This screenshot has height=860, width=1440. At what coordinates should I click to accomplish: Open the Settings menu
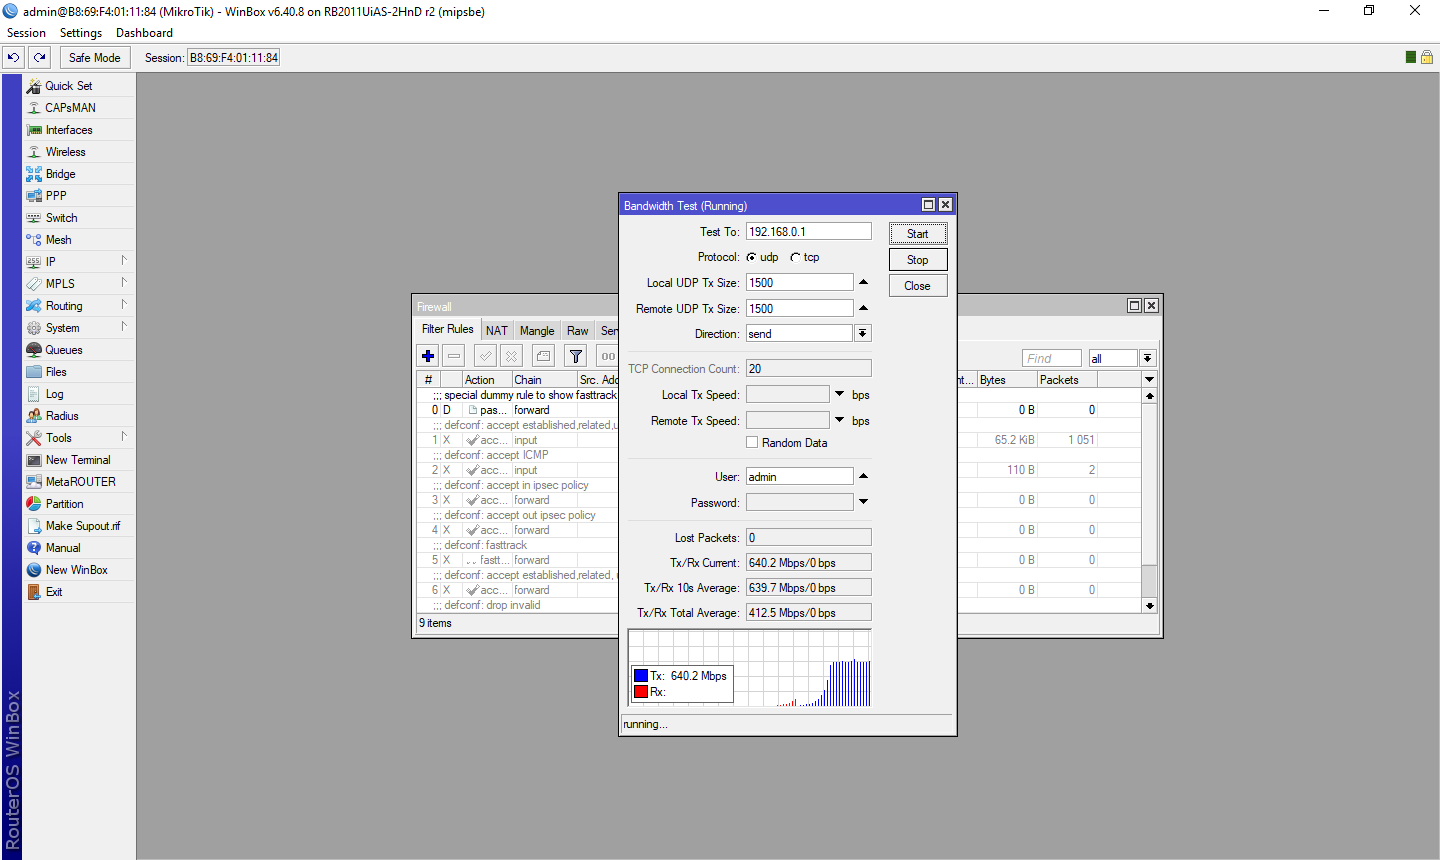click(x=81, y=33)
